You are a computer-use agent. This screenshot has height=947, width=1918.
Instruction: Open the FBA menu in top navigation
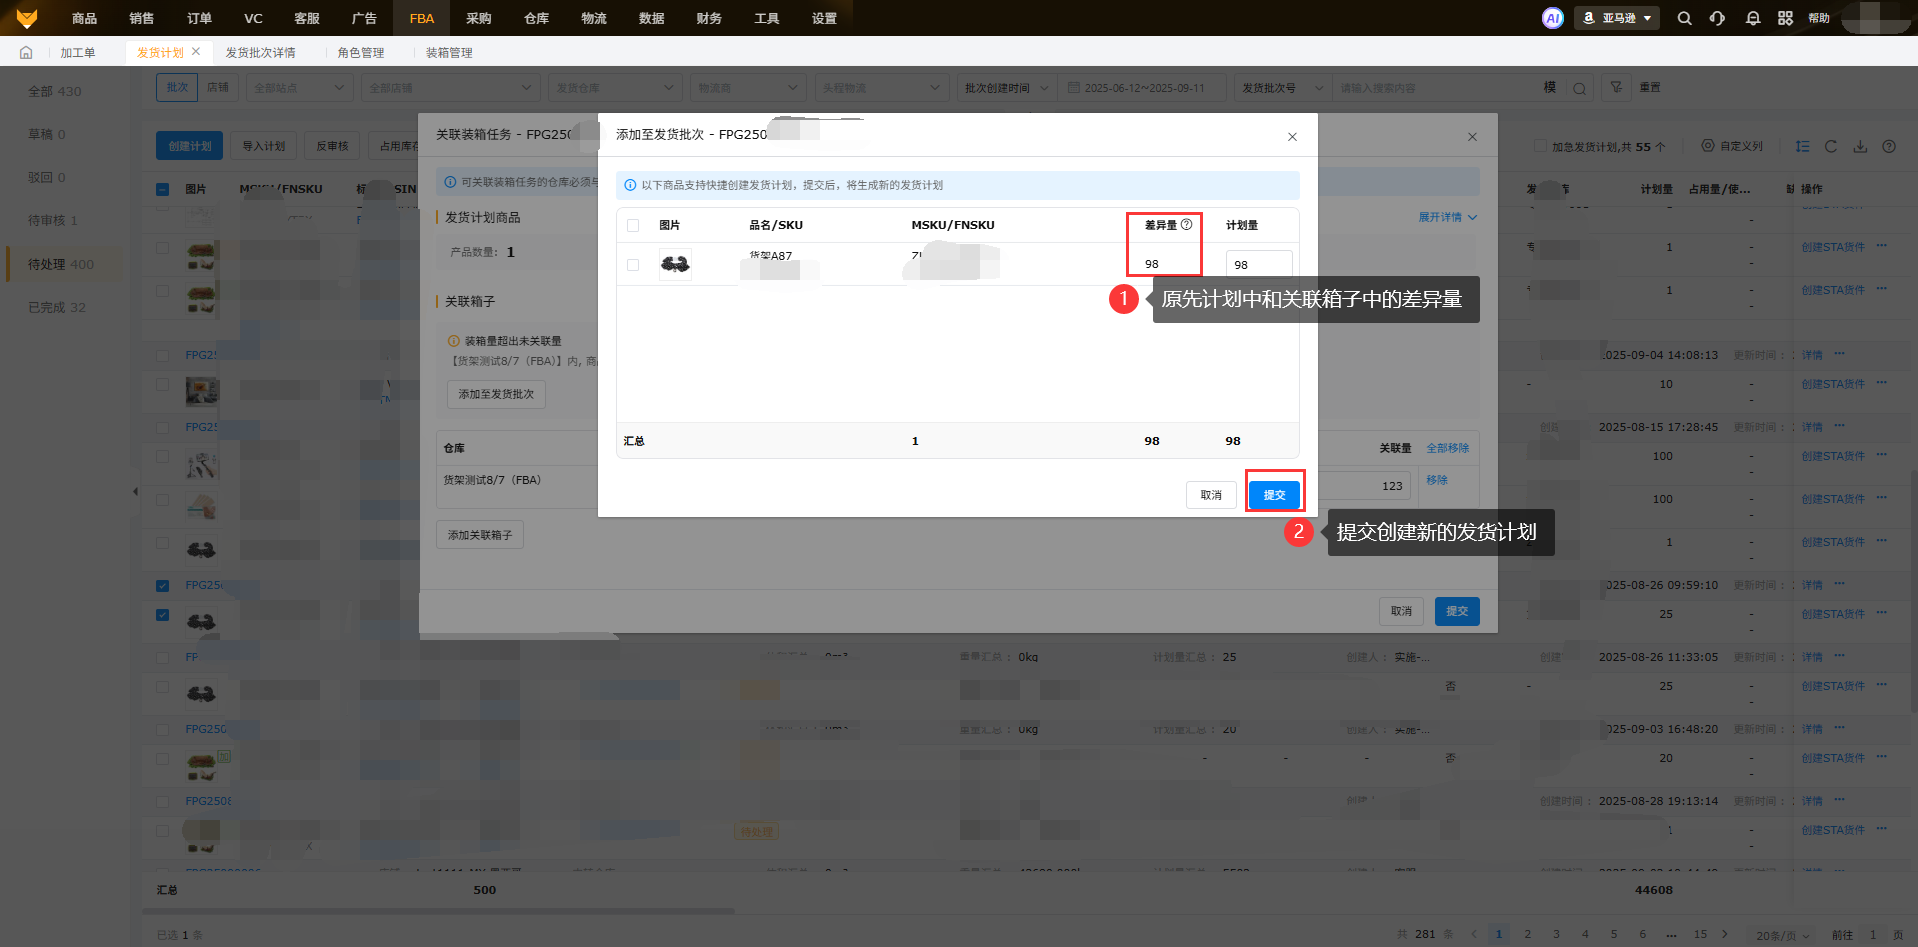[x=422, y=18]
